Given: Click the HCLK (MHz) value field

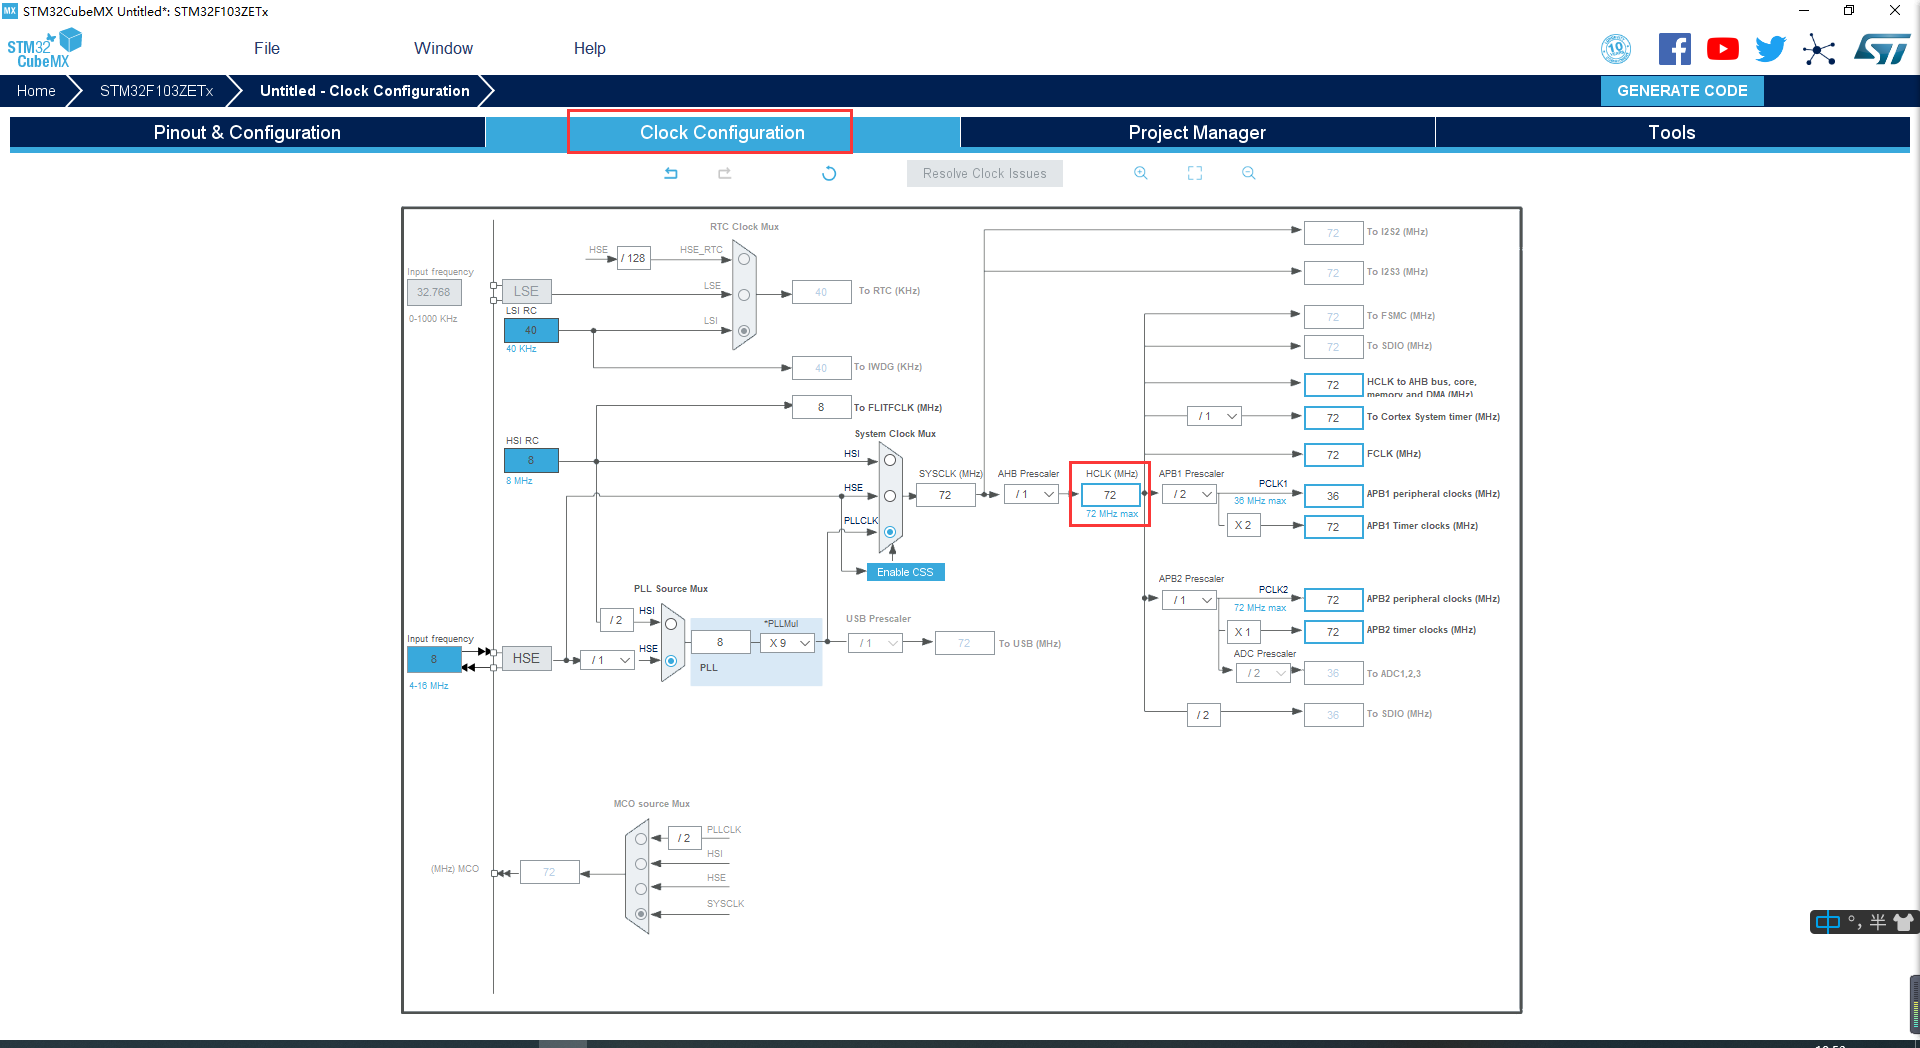Looking at the screenshot, I should point(1110,495).
